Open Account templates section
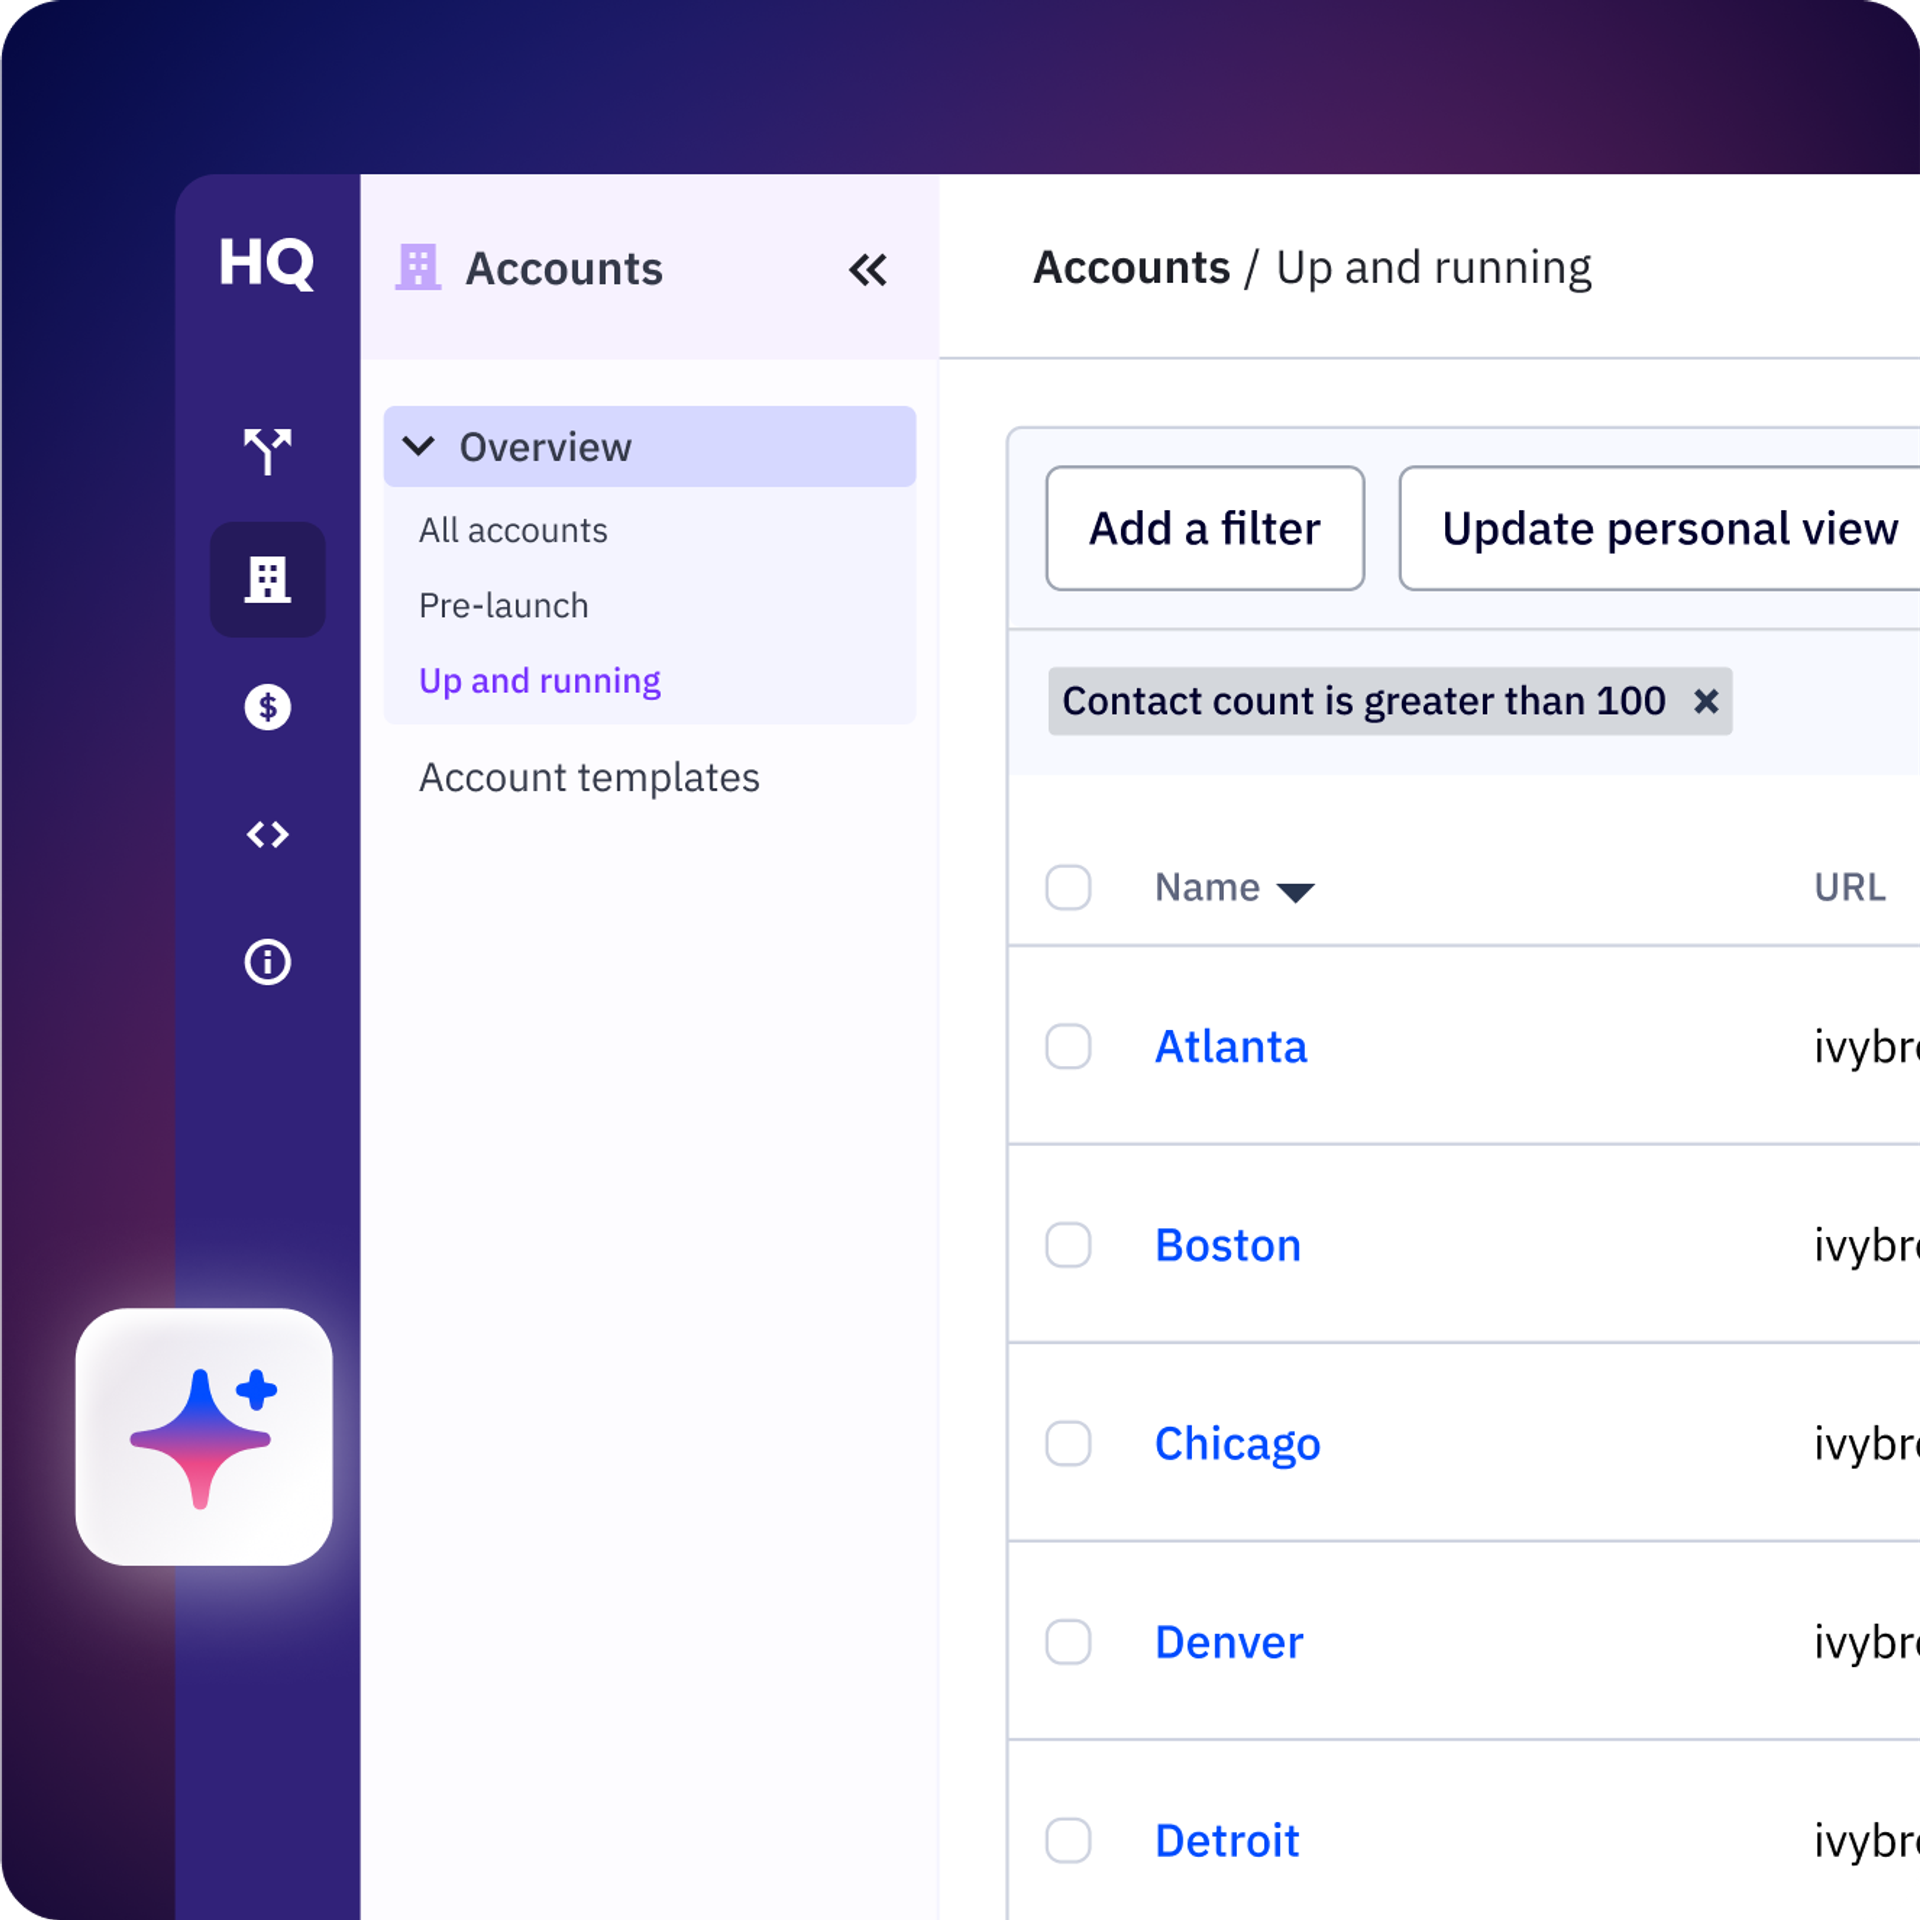1920x1920 pixels. (x=589, y=778)
